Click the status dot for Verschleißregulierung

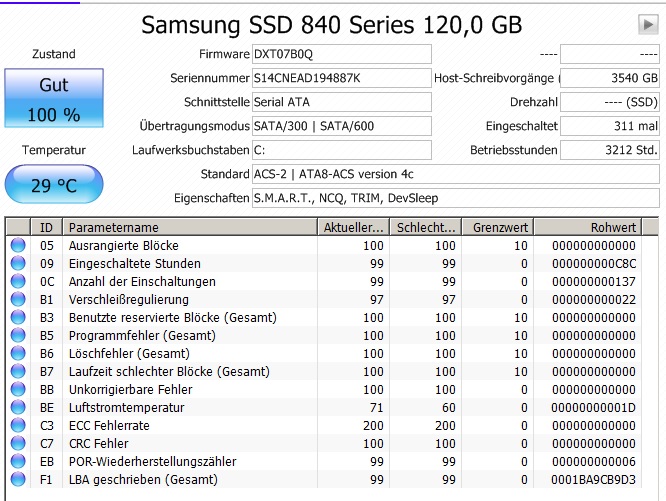pyautogui.click(x=18, y=299)
